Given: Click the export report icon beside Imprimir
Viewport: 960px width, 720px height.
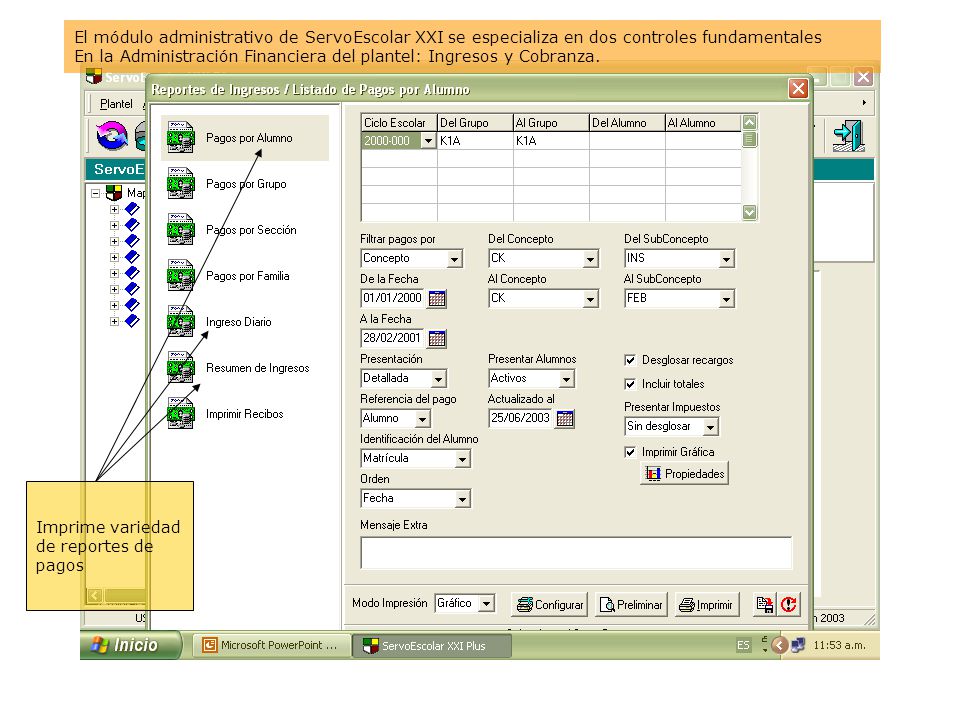Looking at the screenshot, I should point(764,605).
